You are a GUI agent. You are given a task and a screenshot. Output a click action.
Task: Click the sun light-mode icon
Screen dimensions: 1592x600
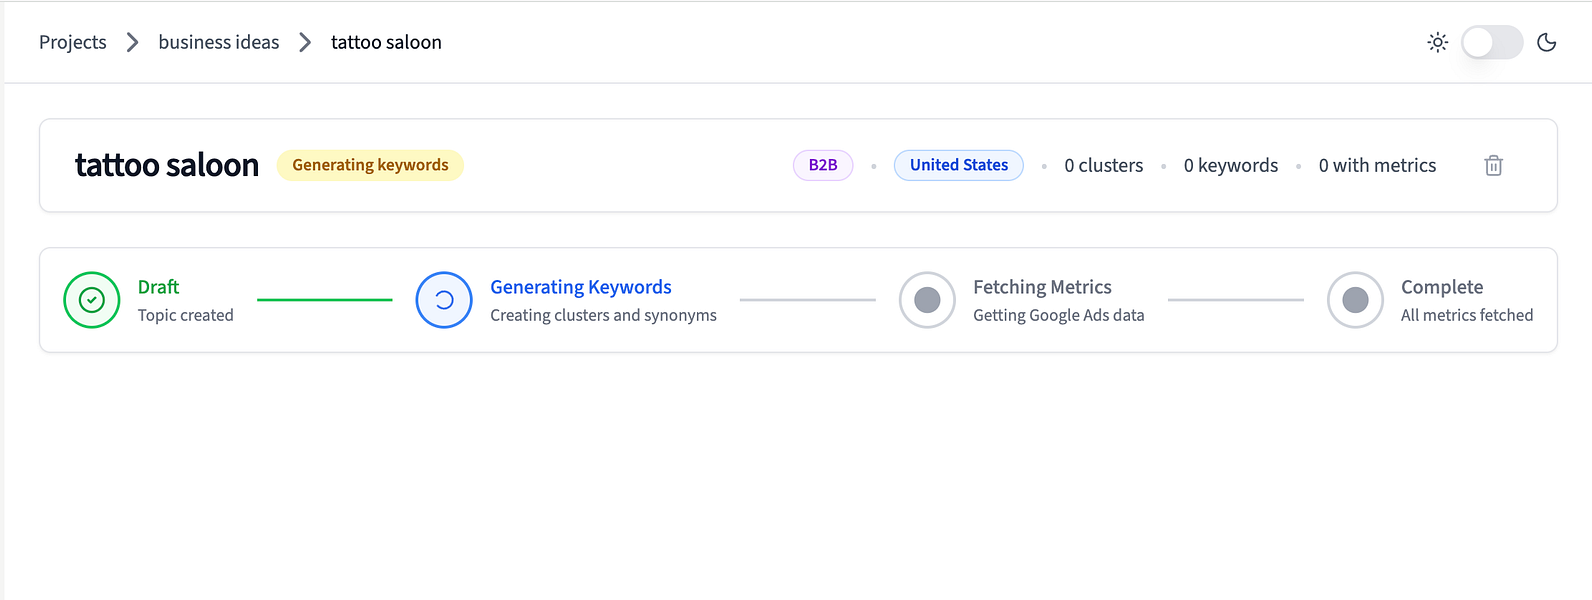point(1437,42)
